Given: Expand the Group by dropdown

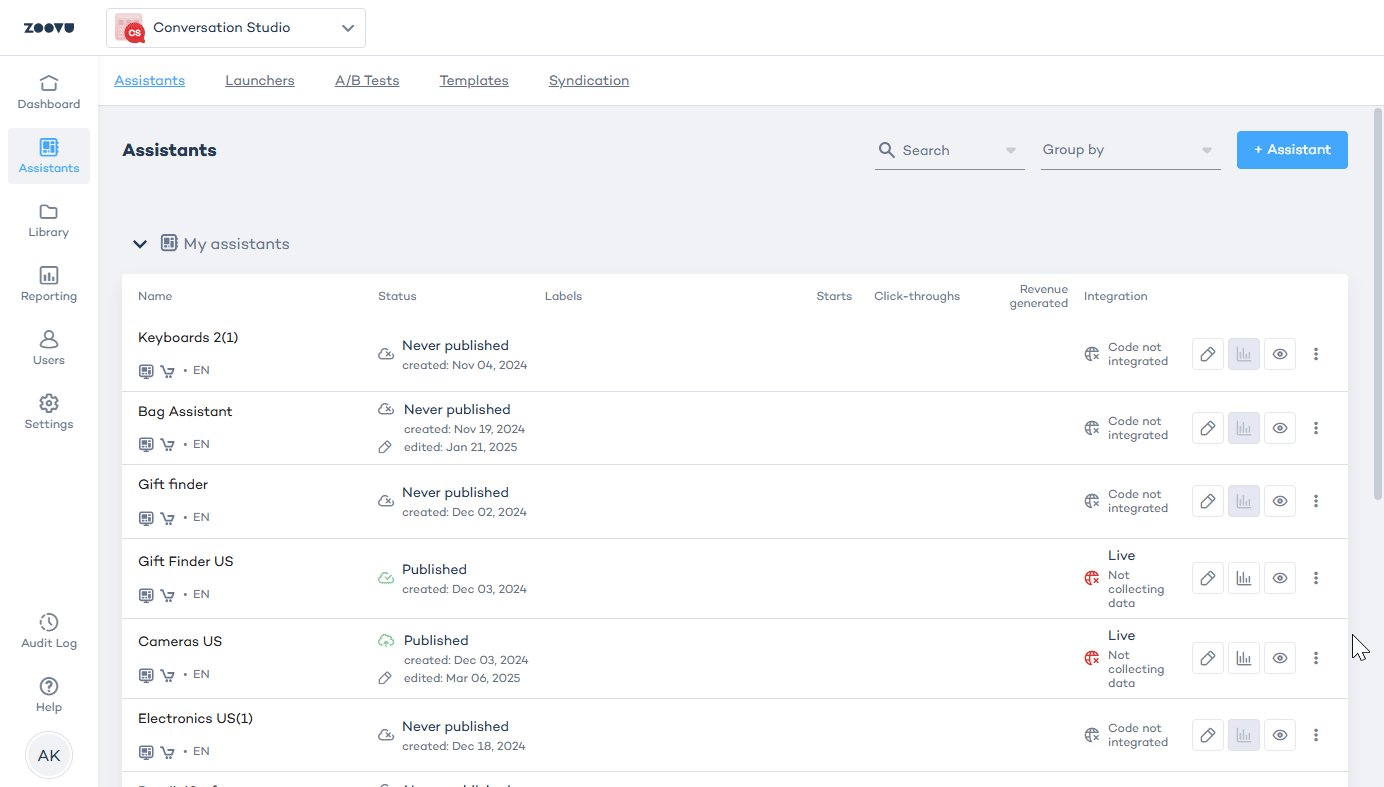Looking at the screenshot, I should [1130, 150].
